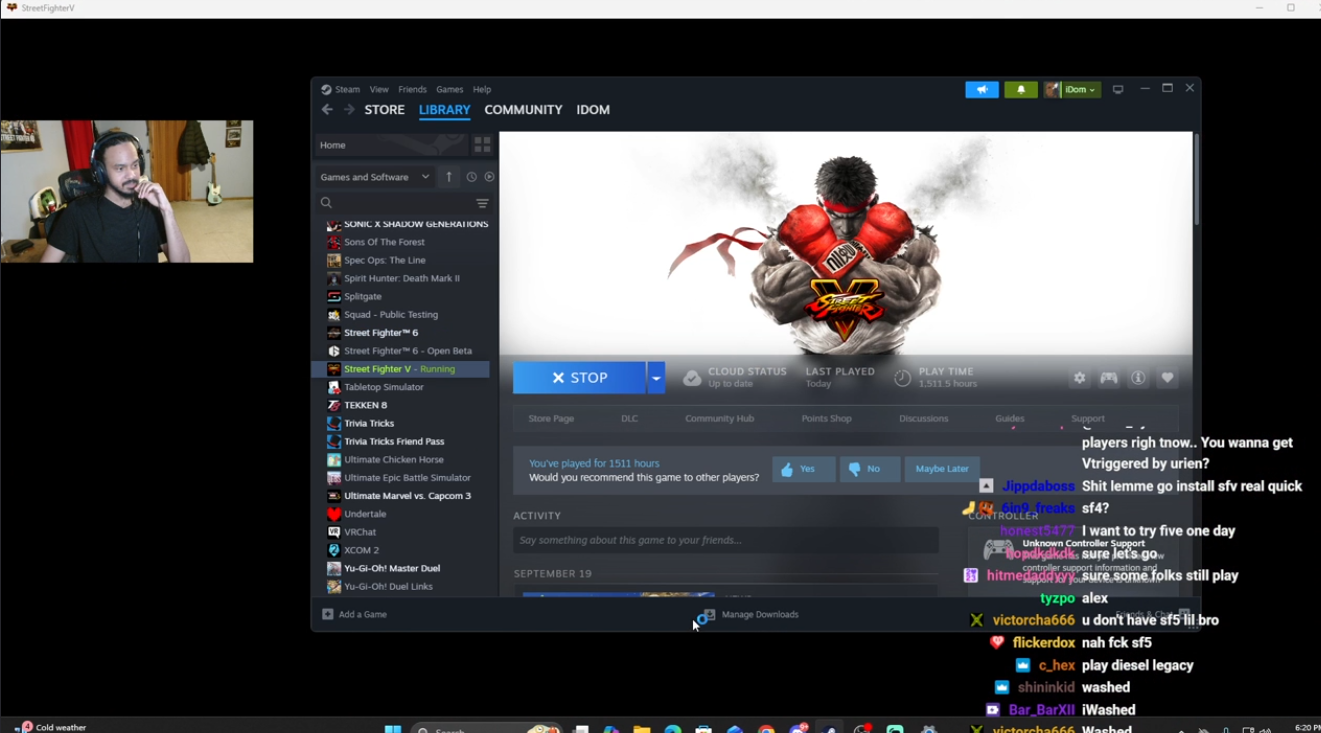Stop the running Street Fighter V game
Screen dimensions: 1321x733
[x=579, y=378]
